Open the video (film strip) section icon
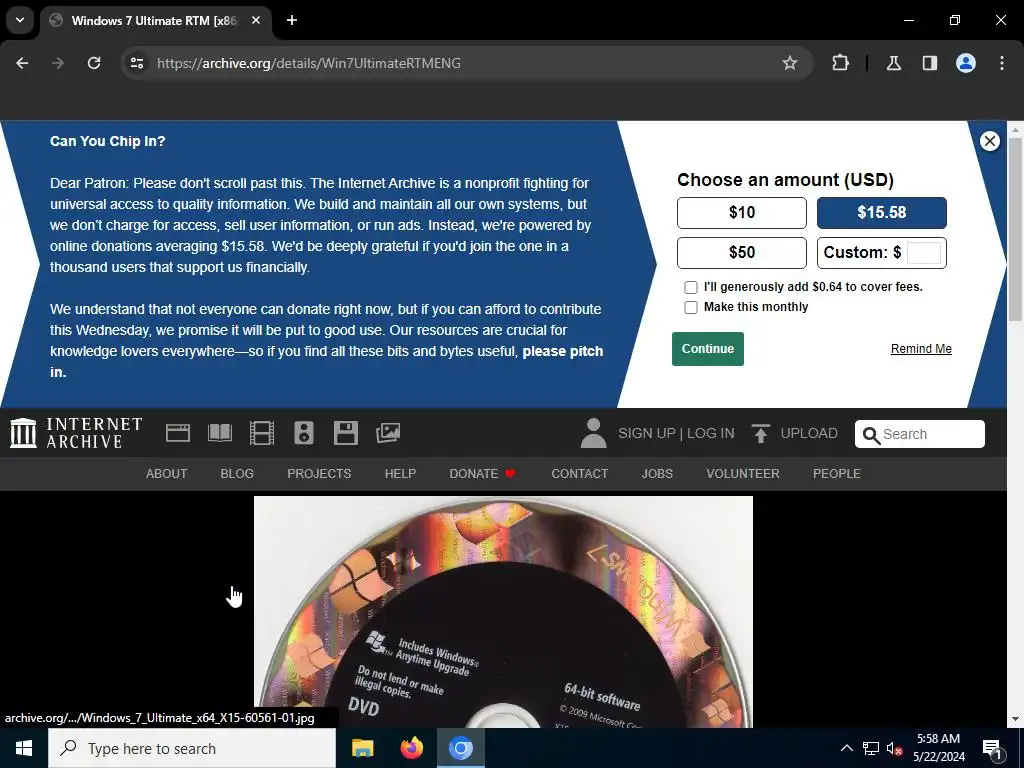The image size is (1024, 768). click(262, 433)
